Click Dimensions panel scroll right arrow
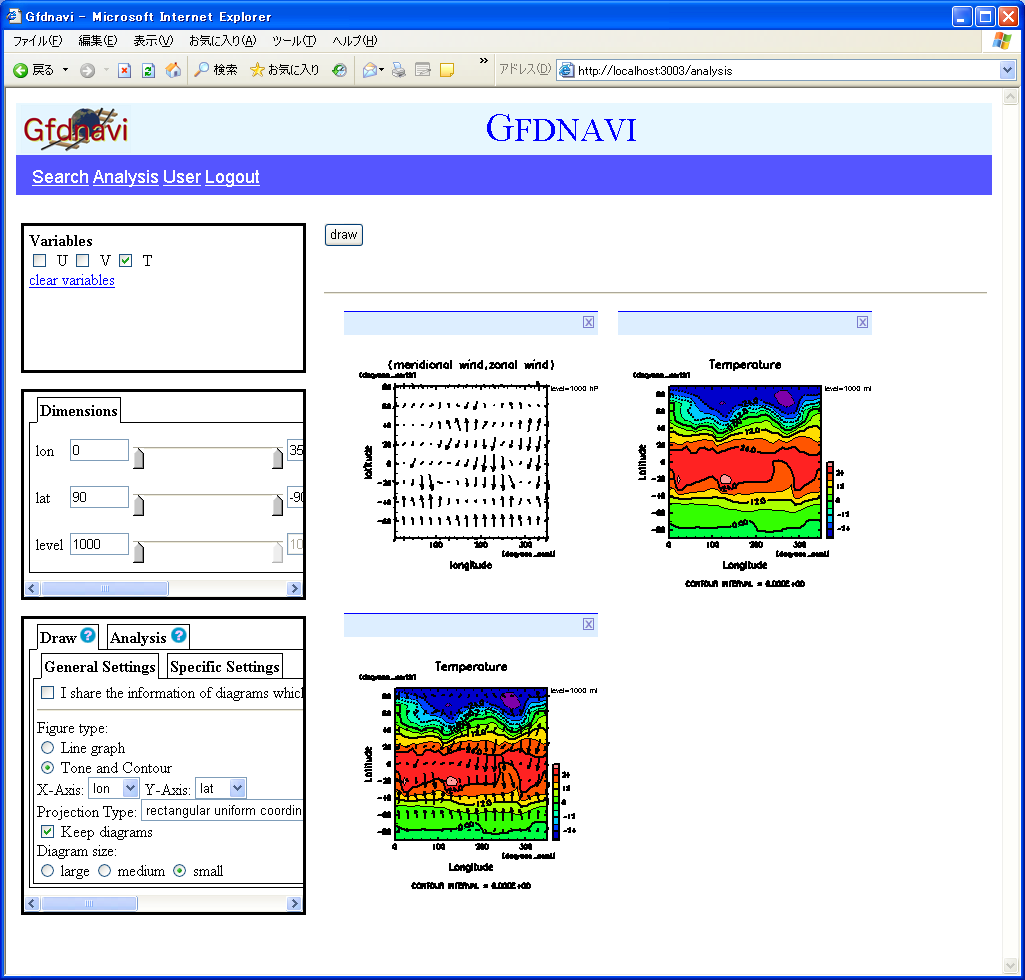 [x=294, y=588]
